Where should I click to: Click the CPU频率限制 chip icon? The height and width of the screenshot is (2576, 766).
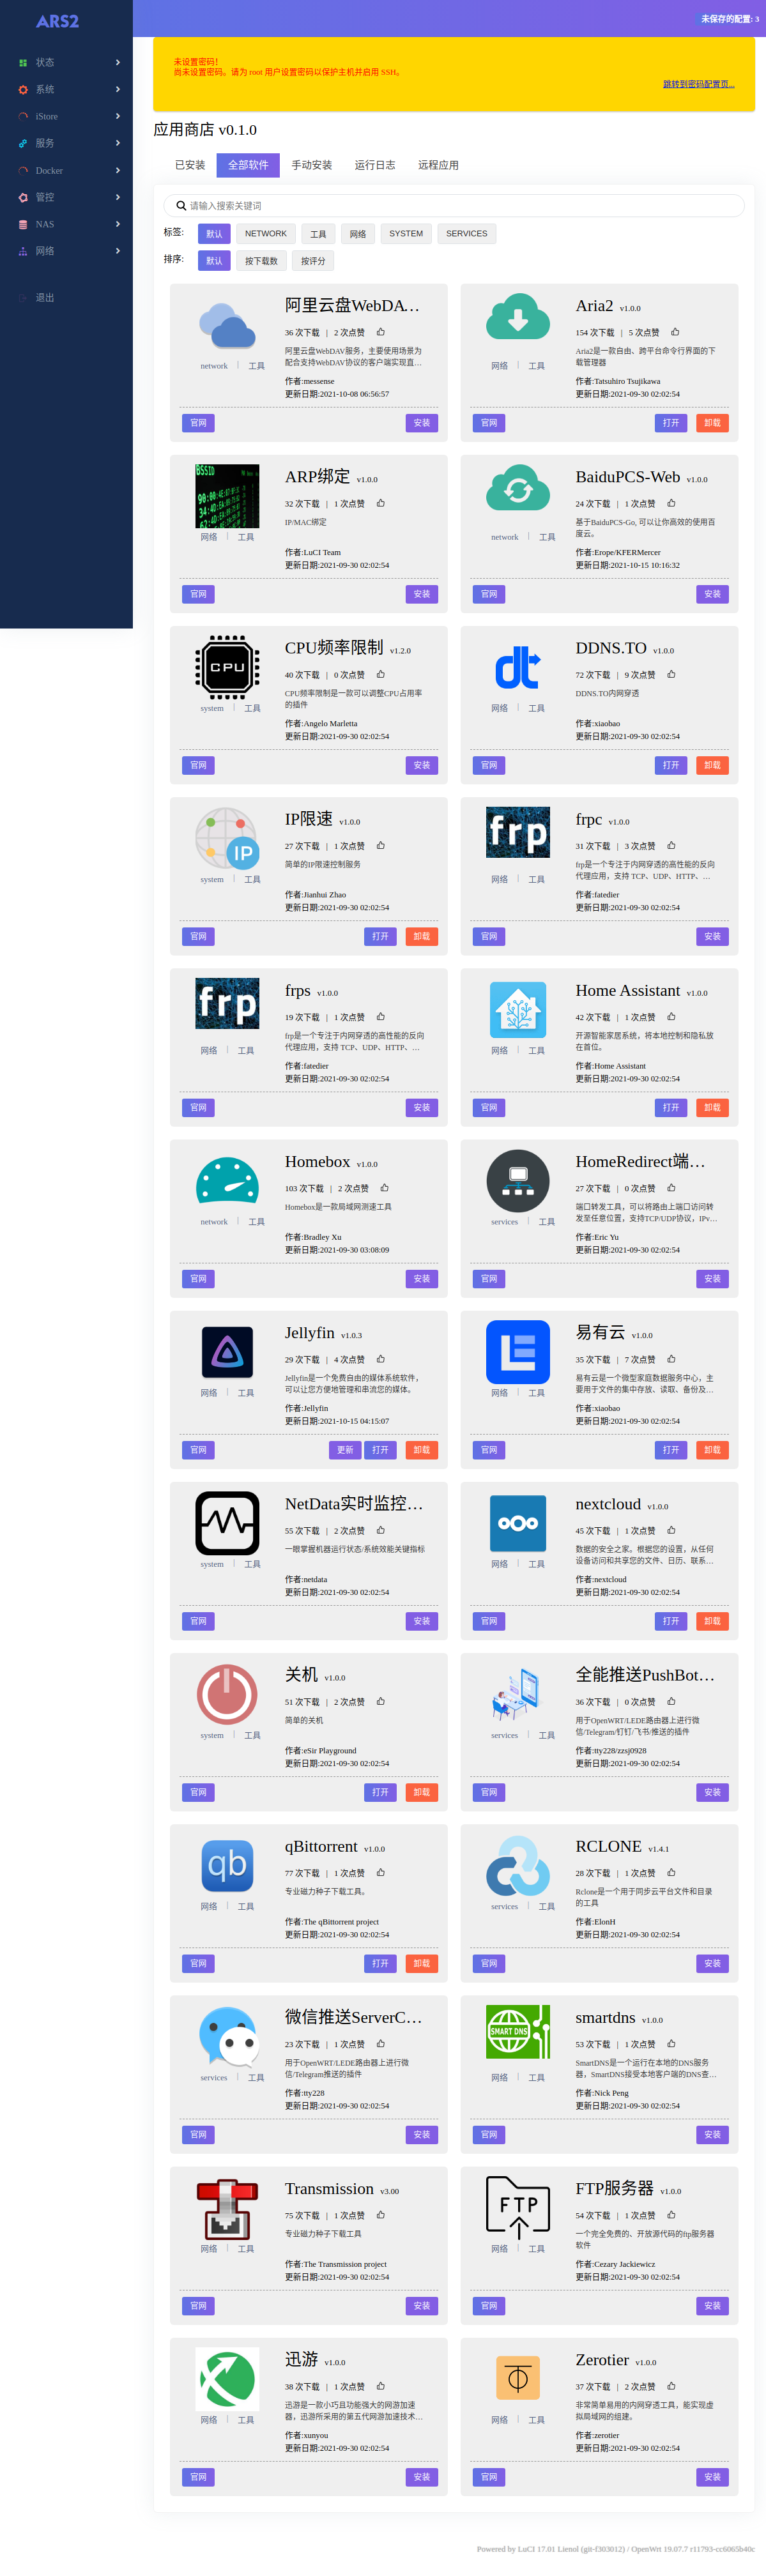pos(227,666)
